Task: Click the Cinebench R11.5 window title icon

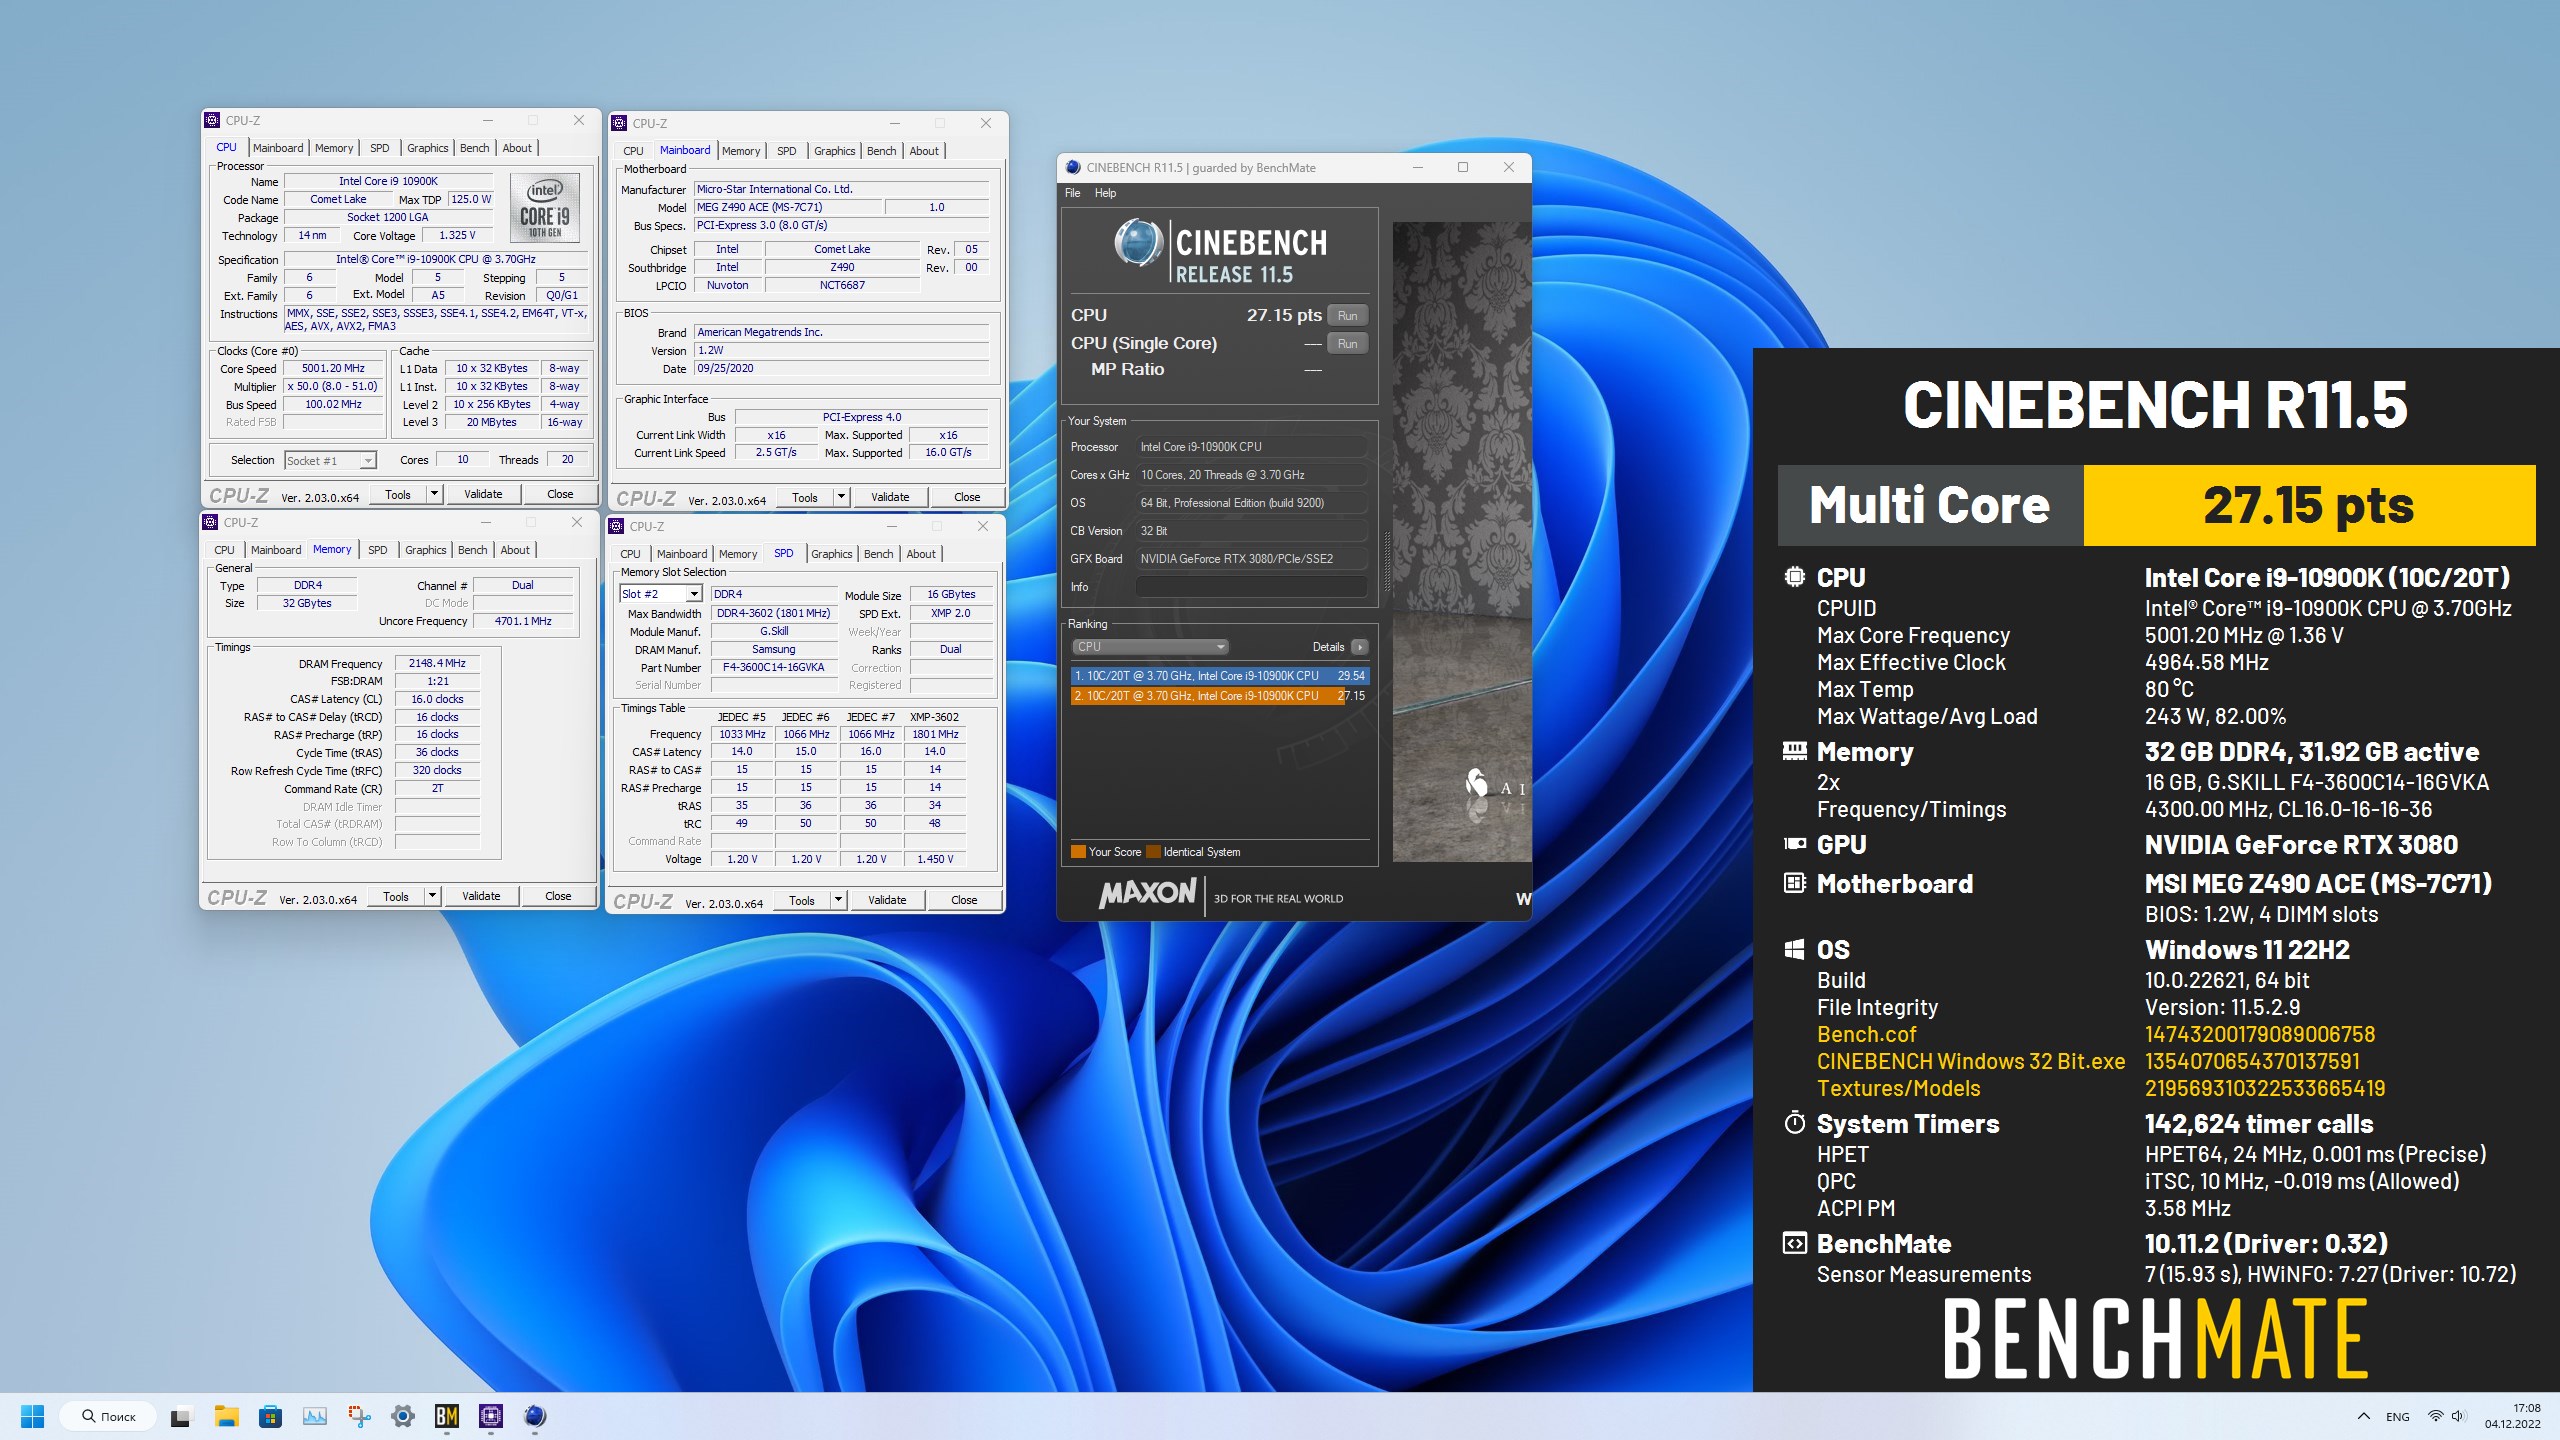Action: click(1073, 167)
